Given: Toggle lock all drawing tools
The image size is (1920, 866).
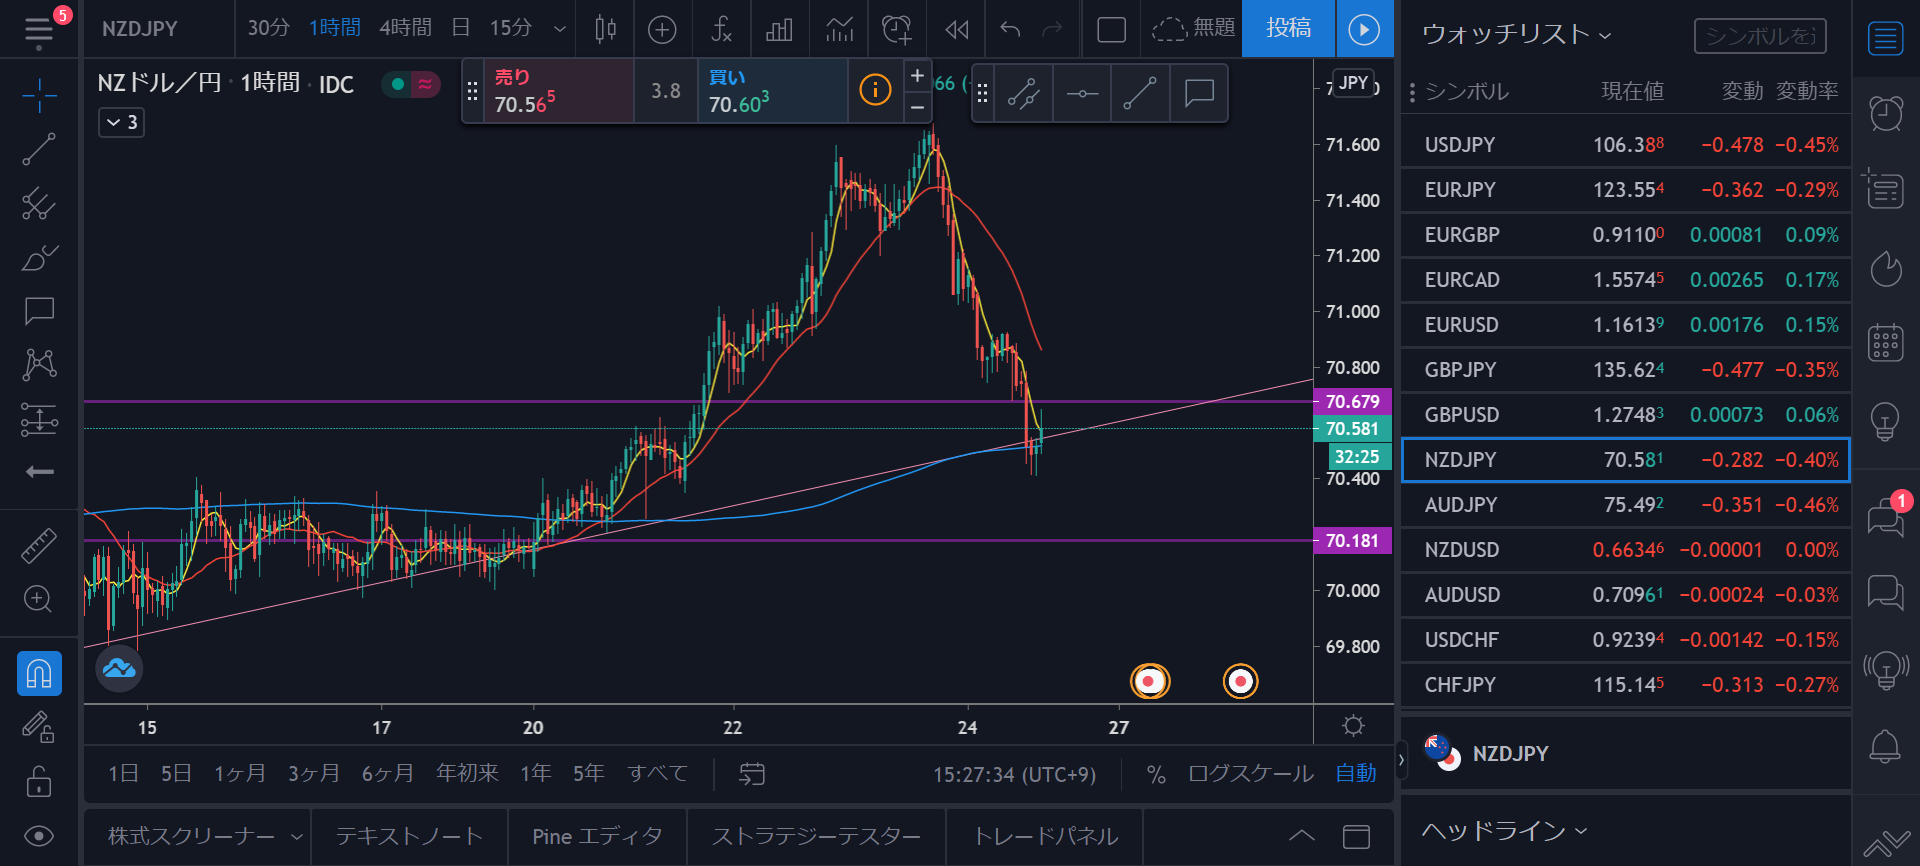Looking at the screenshot, I should coord(39,781).
